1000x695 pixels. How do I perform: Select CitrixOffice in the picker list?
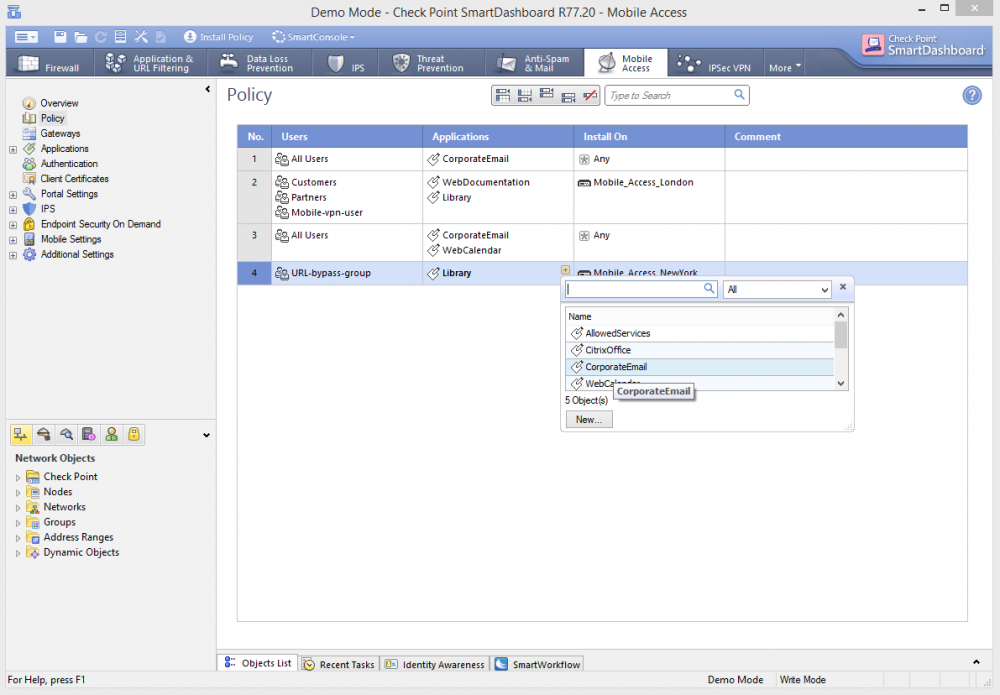(700, 350)
